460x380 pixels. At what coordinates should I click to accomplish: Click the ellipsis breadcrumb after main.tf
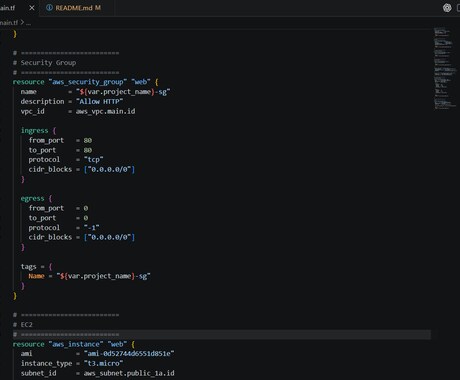(28, 23)
